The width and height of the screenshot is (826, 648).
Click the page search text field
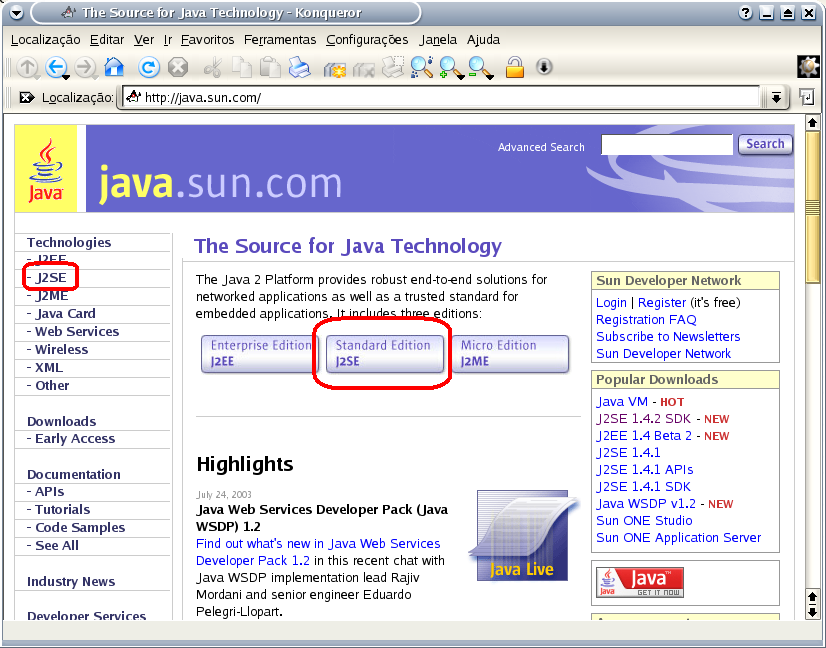667,144
